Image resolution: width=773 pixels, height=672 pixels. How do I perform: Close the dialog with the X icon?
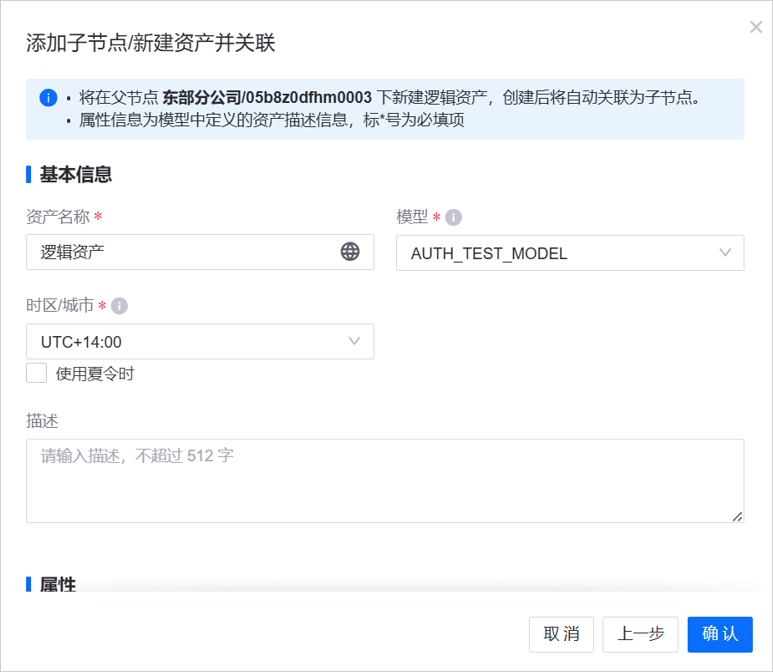tap(756, 27)
